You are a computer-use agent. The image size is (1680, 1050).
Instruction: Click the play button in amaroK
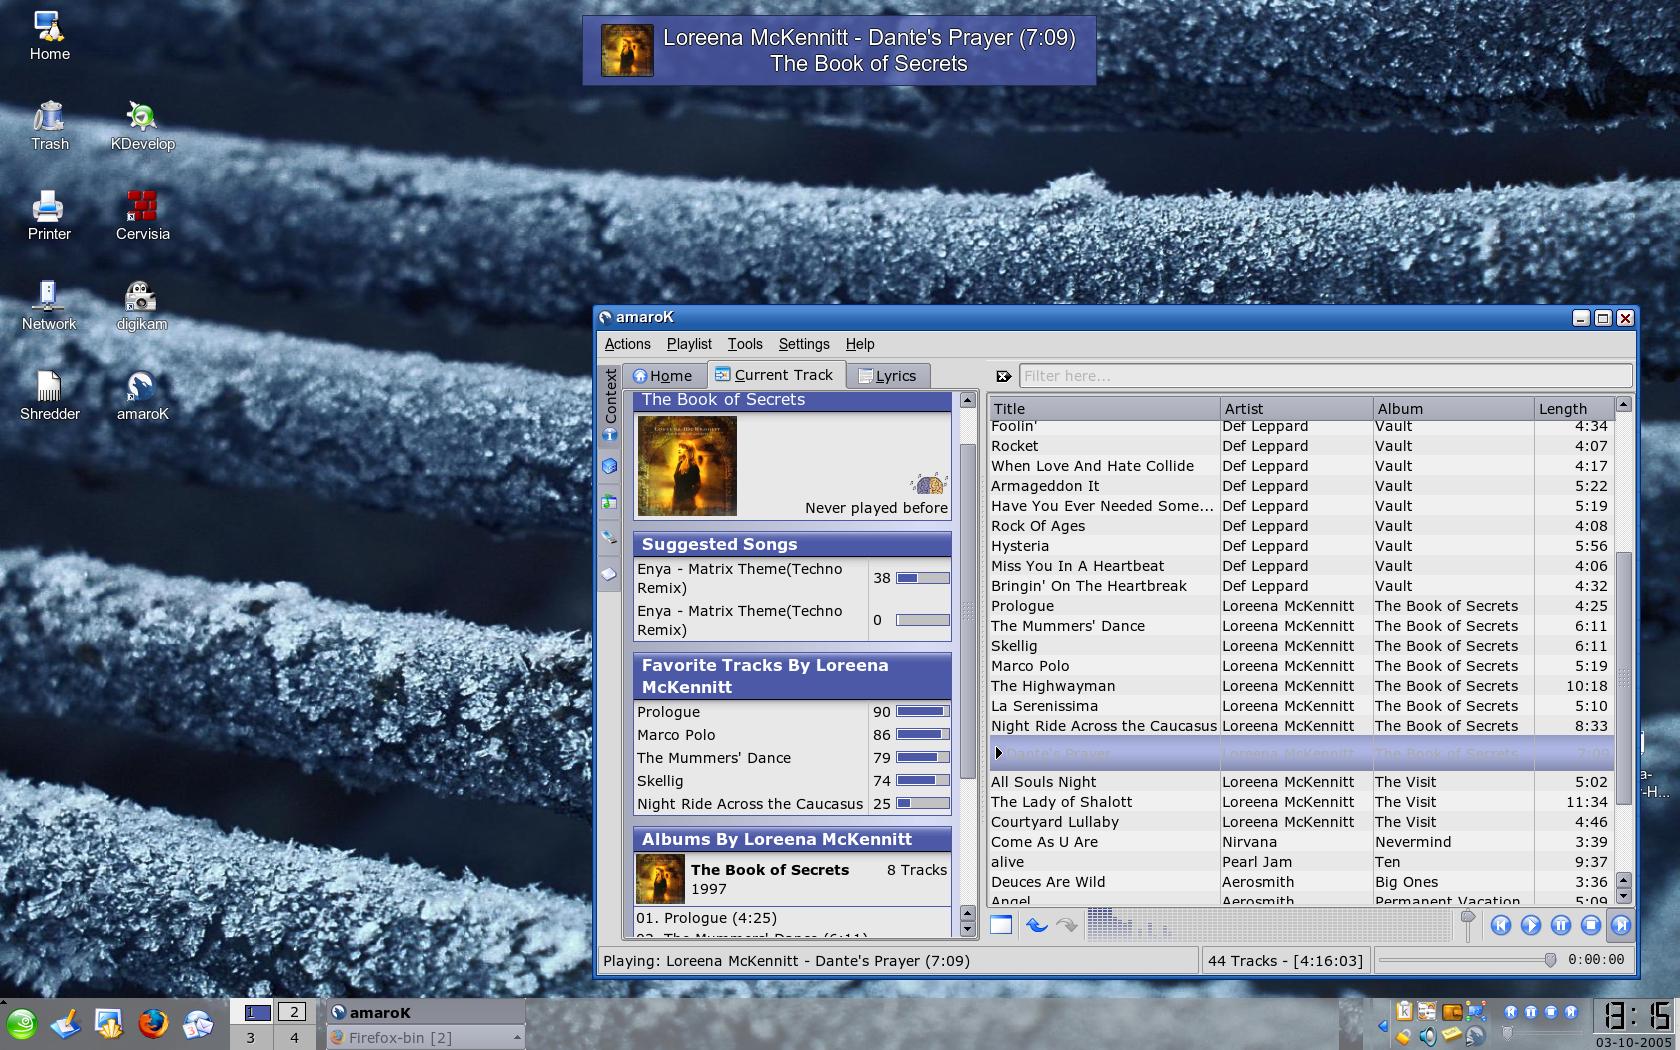(x=1530, y=925)
